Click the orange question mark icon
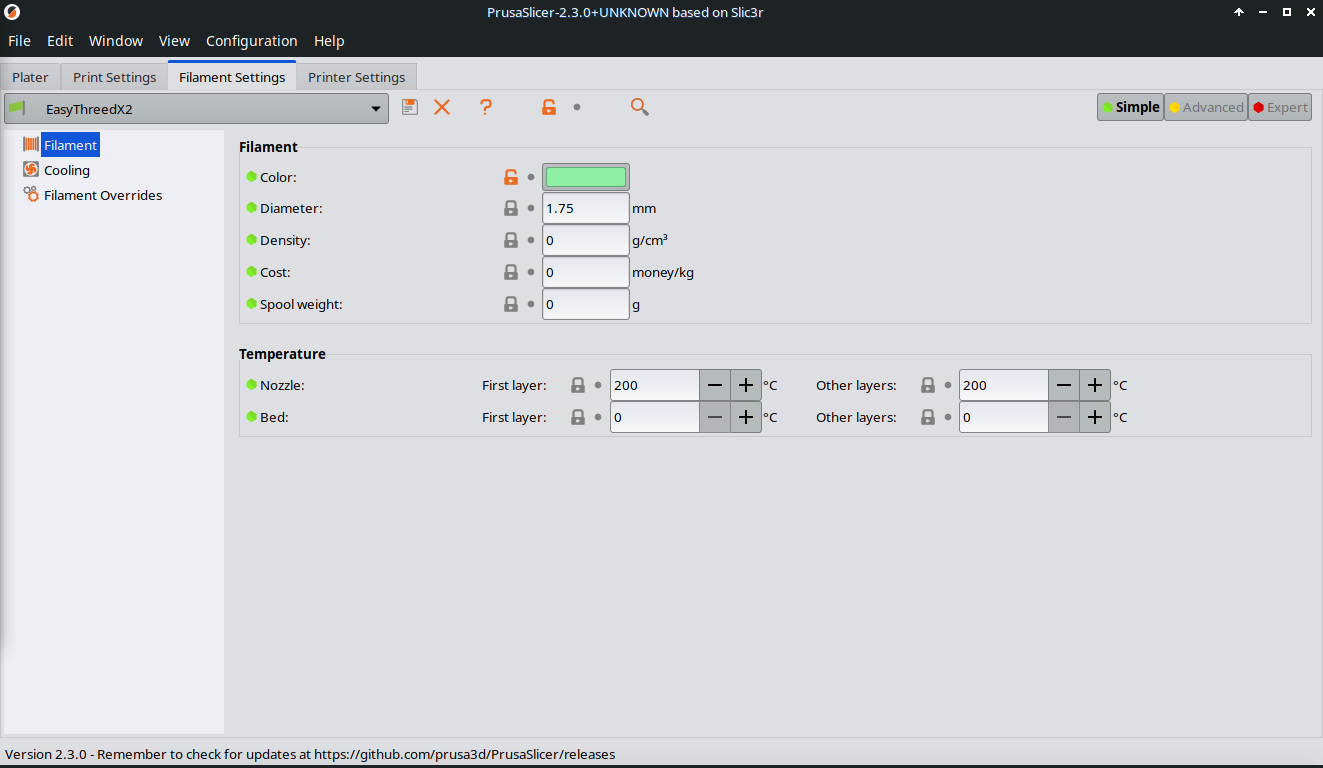The width and height of the screenshot is (1323, 768). [486, 107]
